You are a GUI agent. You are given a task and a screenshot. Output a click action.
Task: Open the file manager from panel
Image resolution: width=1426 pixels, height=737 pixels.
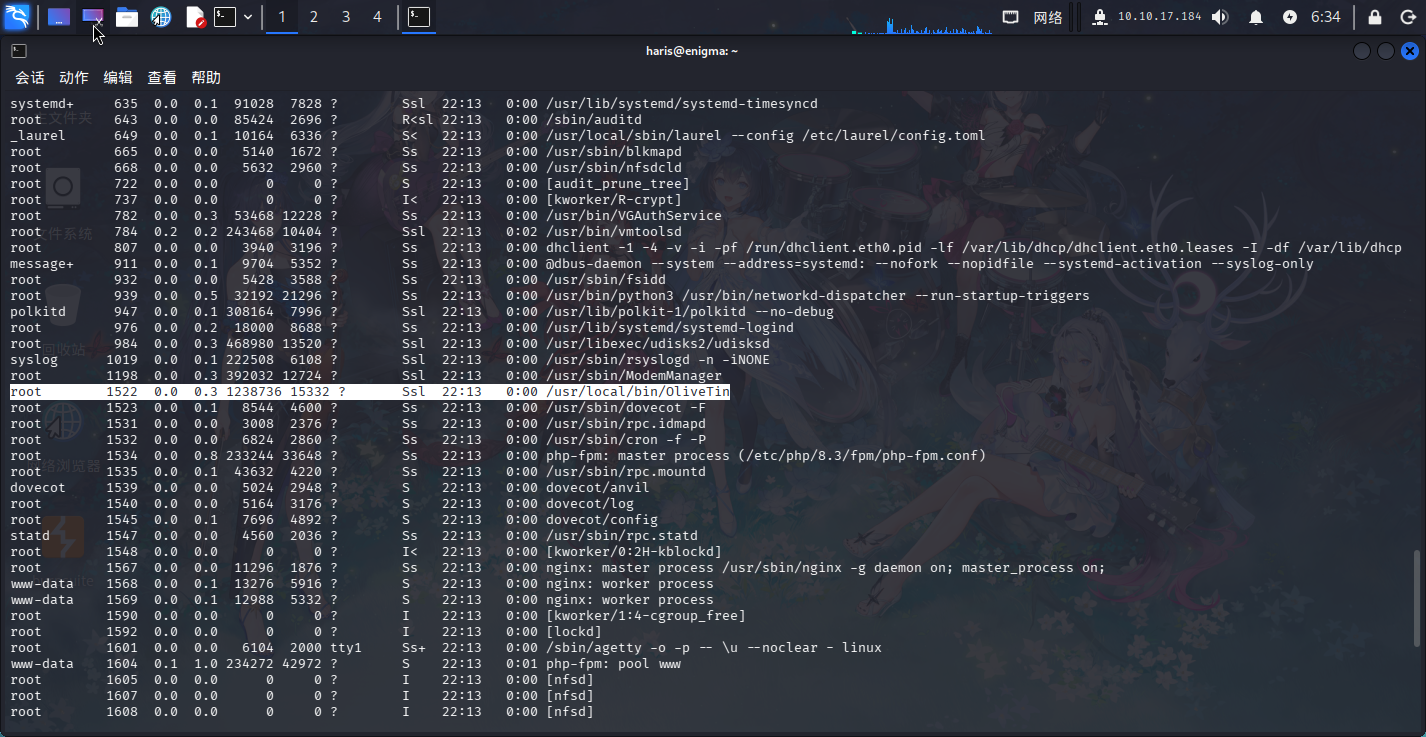coord(127,17)
